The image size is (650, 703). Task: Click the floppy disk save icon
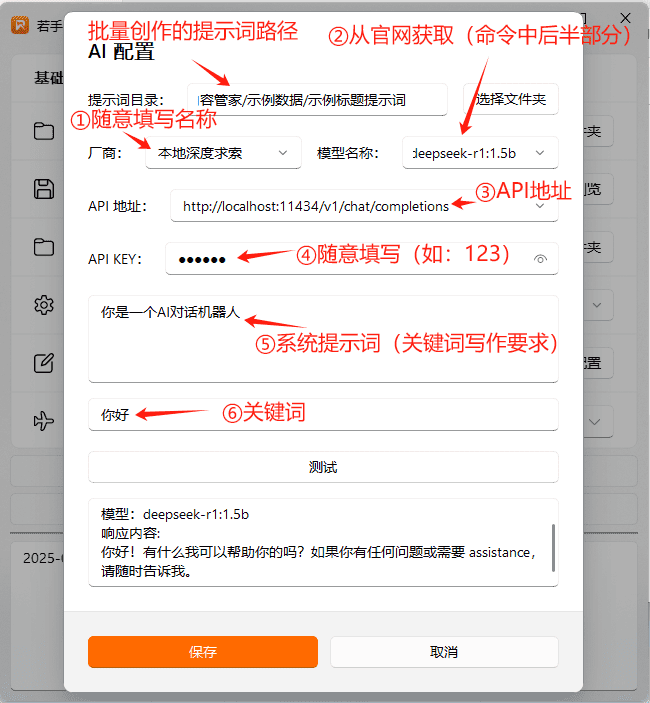43,189
